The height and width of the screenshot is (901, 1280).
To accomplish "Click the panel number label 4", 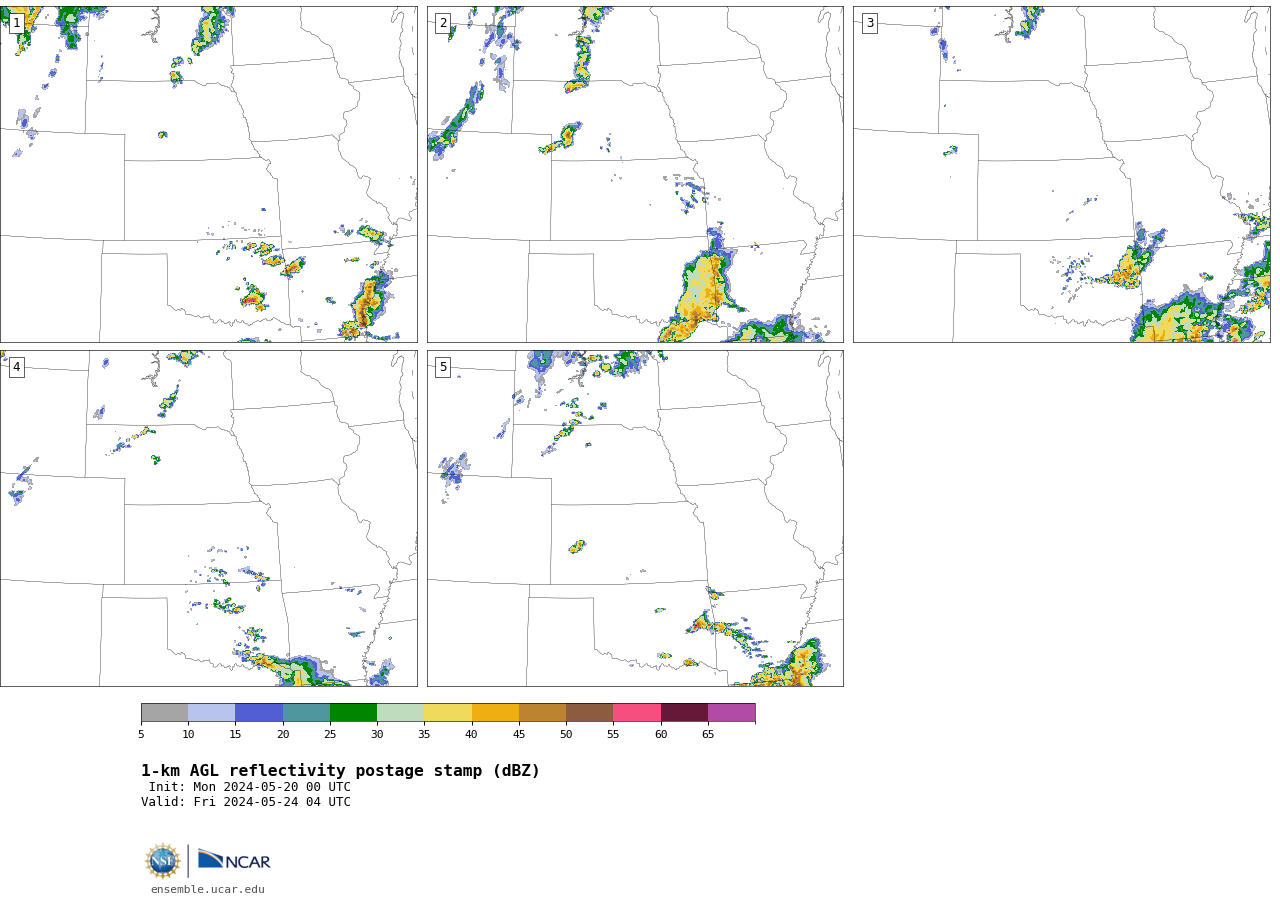I will coord(16,367).
